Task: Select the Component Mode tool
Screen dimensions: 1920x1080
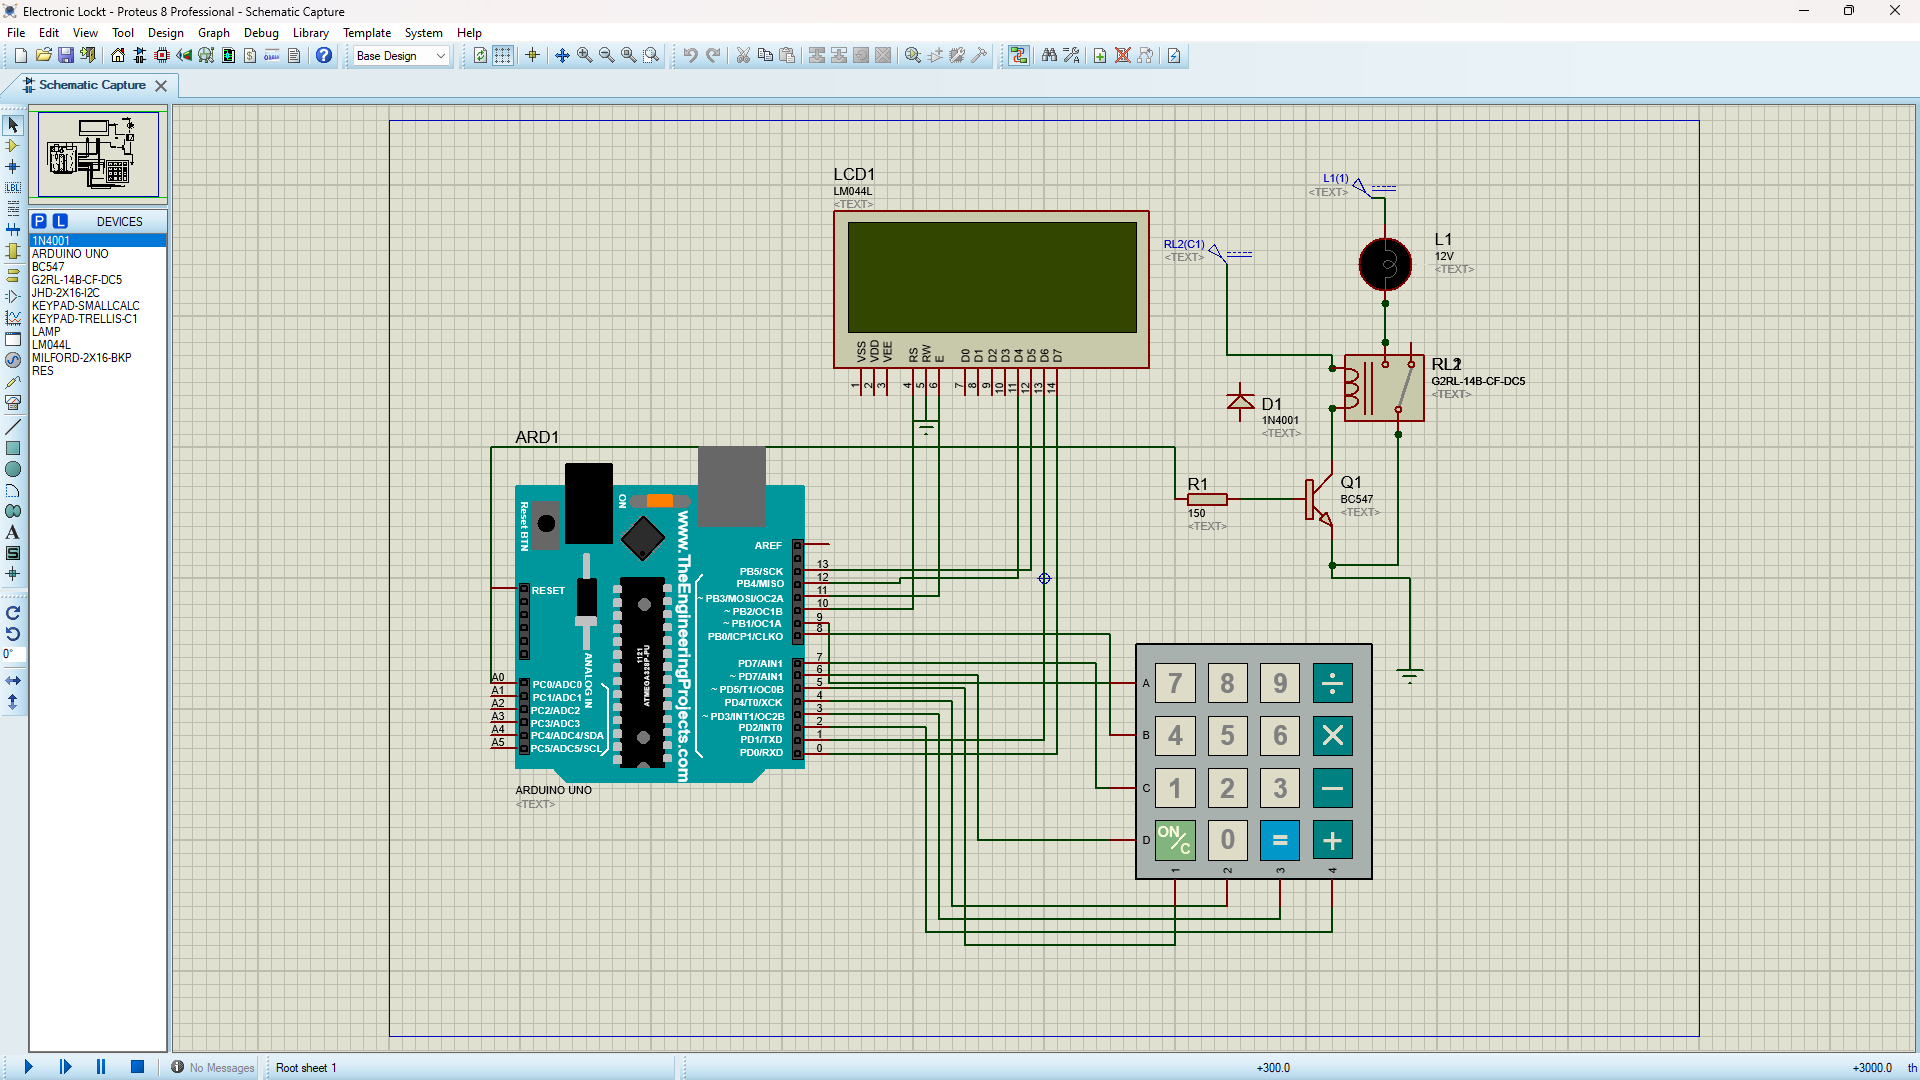Action: [13, 146]
